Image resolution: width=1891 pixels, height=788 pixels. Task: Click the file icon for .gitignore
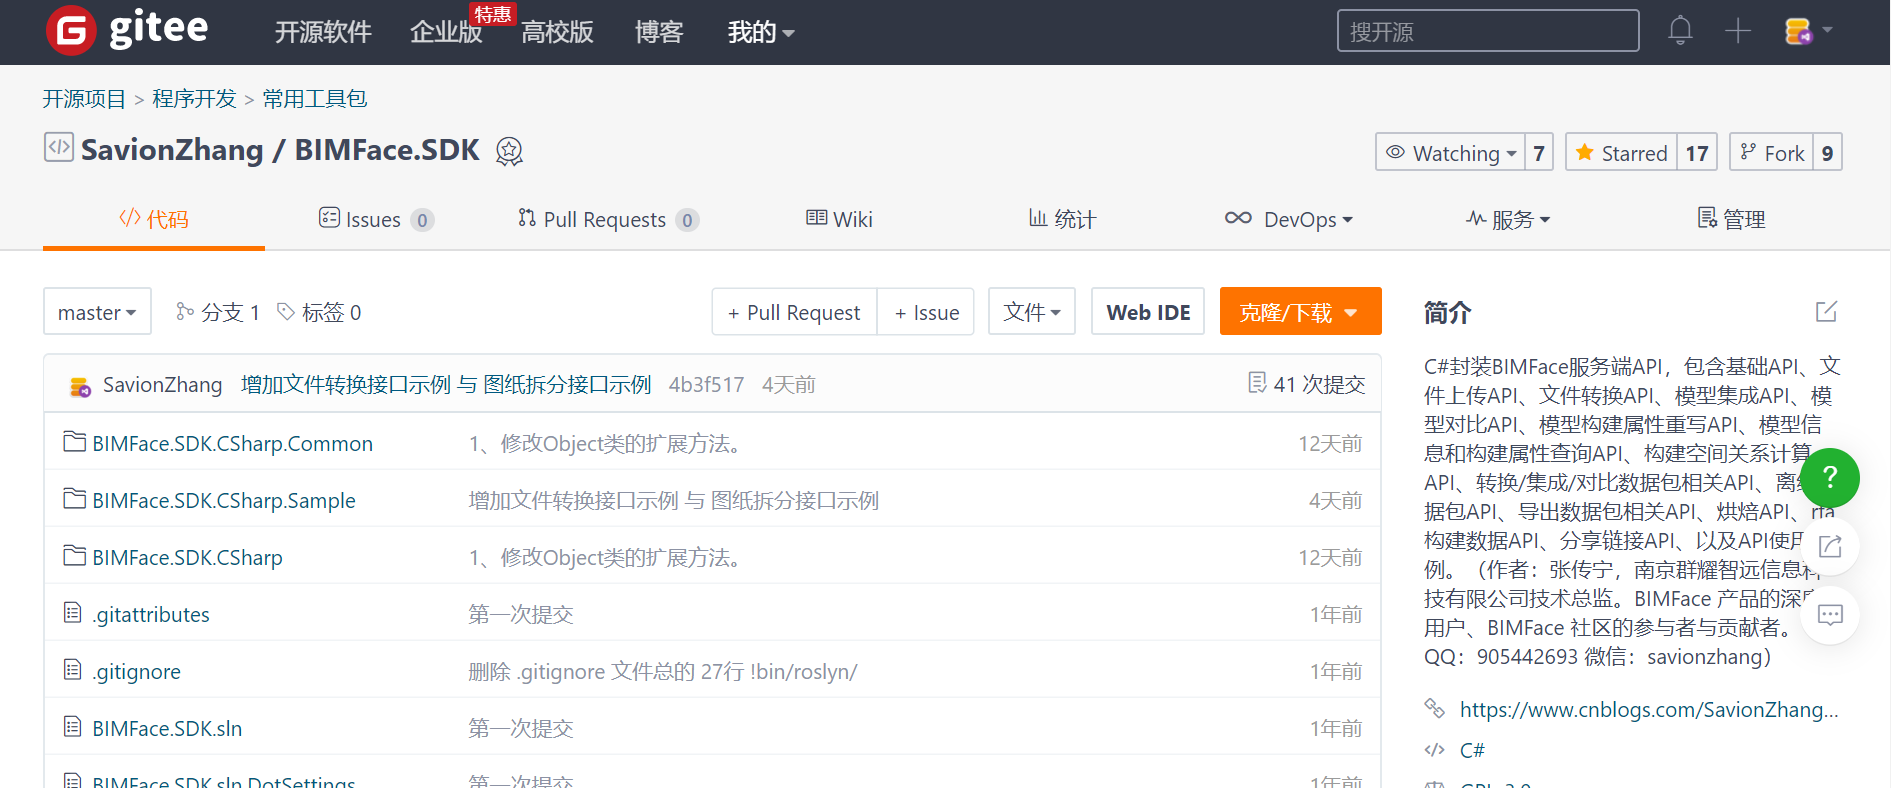click(x=72, y=669)
